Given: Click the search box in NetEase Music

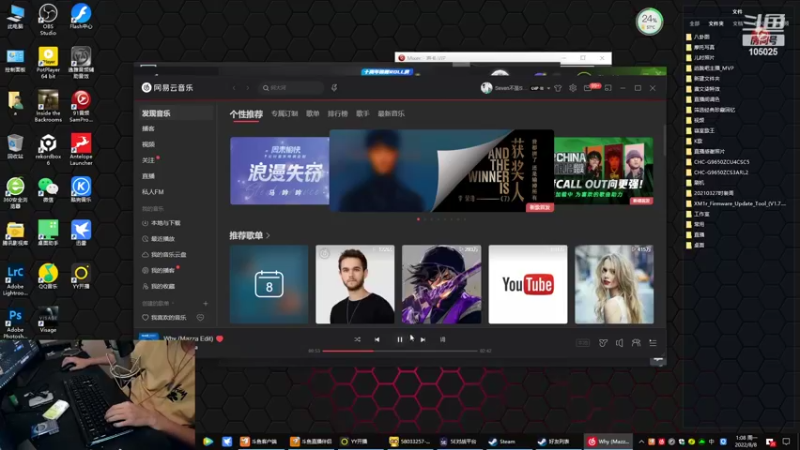Looking at the screenshot, I should coord(292,88).
